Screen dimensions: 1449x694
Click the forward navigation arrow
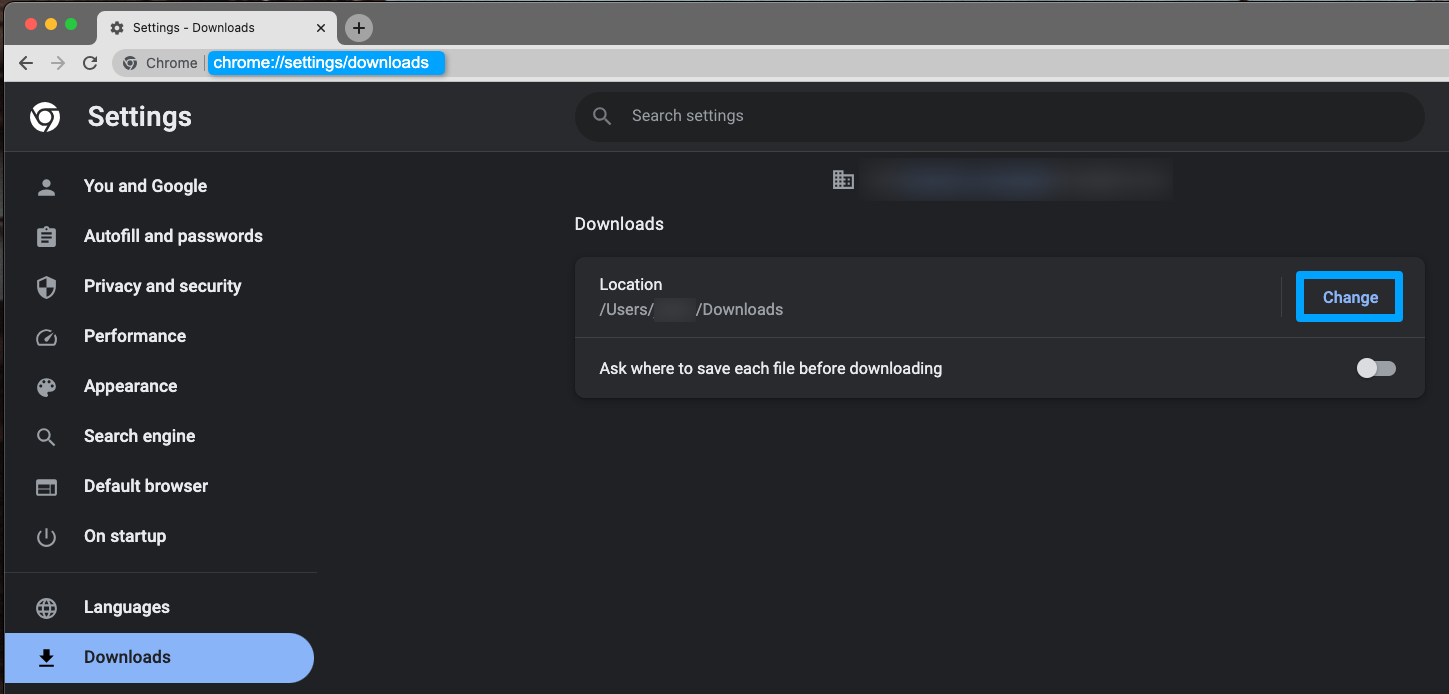point(58,63)
